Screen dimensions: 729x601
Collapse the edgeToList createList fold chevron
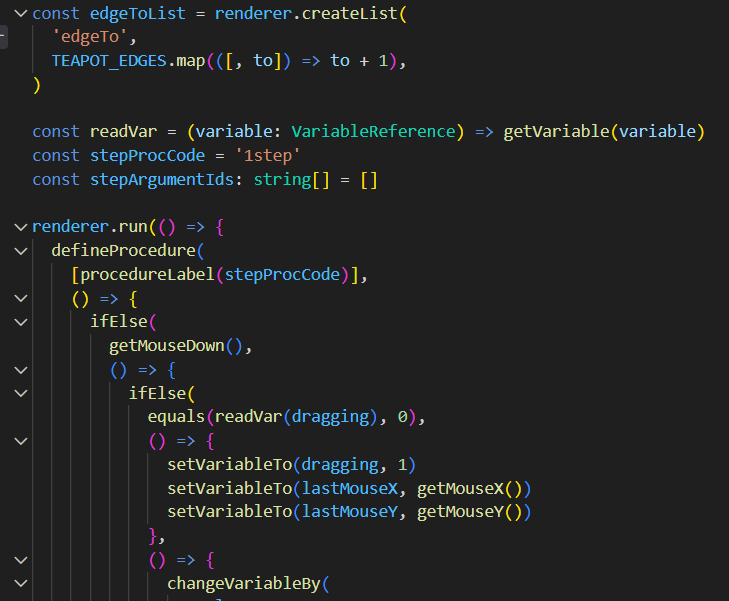(x=20, y=13)
